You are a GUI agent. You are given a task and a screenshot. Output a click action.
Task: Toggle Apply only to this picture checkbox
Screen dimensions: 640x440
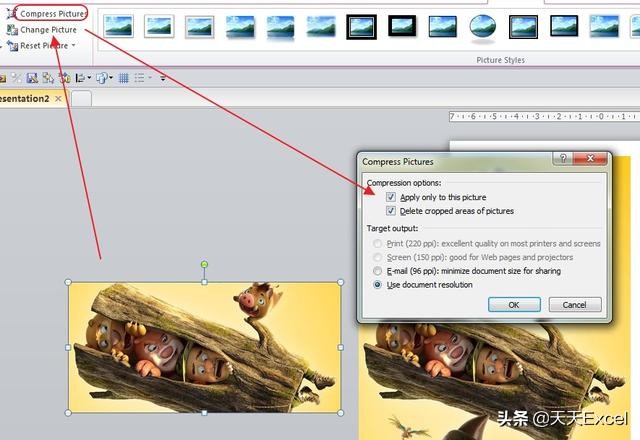coord(391,197)
